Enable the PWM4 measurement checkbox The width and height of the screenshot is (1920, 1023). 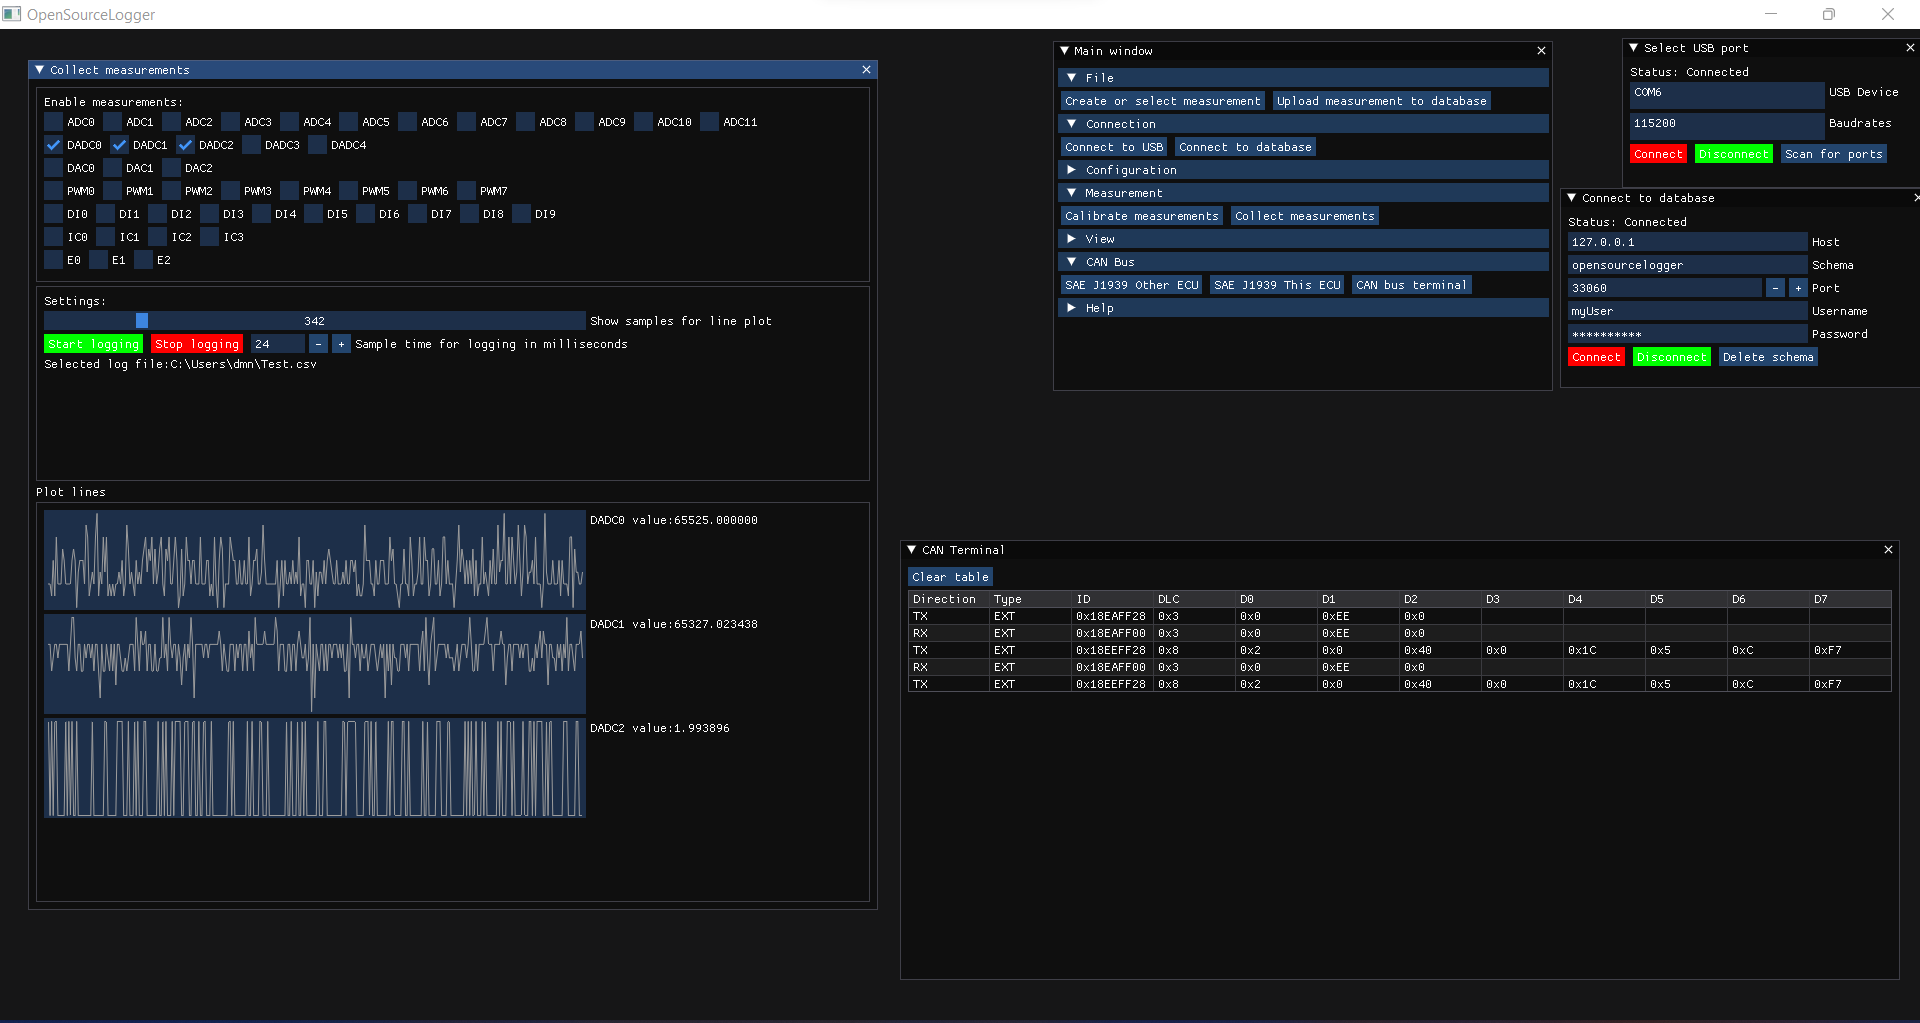(289, 191)
